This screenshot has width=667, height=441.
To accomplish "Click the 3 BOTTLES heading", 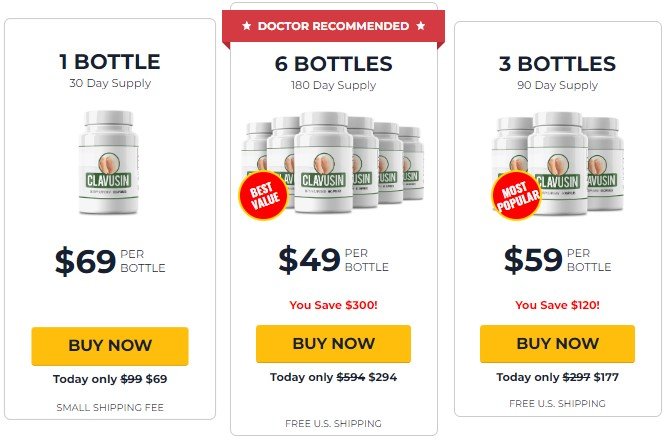I will [x=557, y=64].
